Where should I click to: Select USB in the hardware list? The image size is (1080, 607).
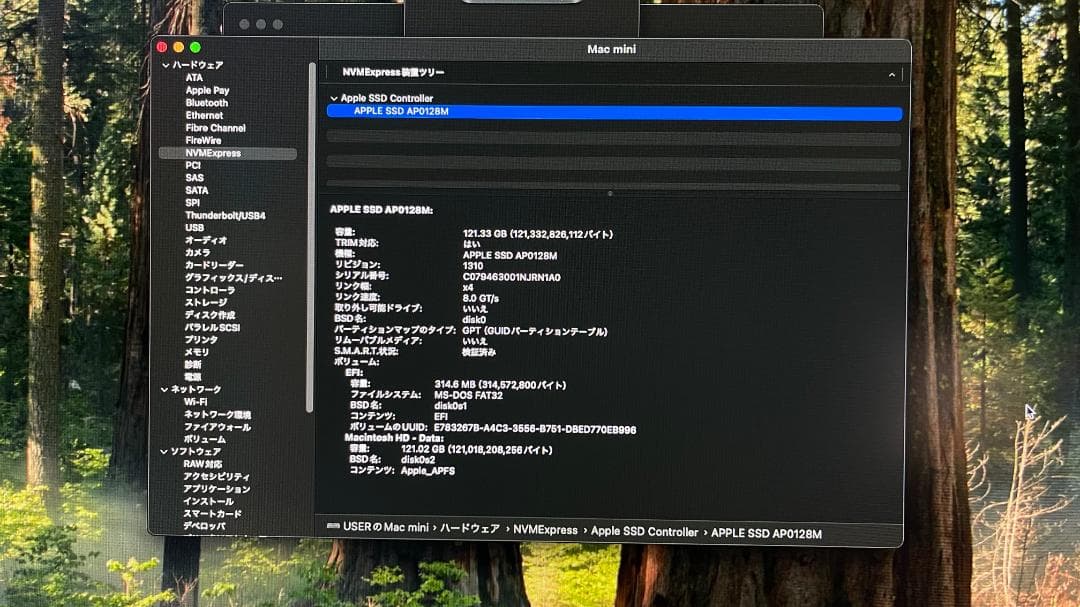pos(194,227)
